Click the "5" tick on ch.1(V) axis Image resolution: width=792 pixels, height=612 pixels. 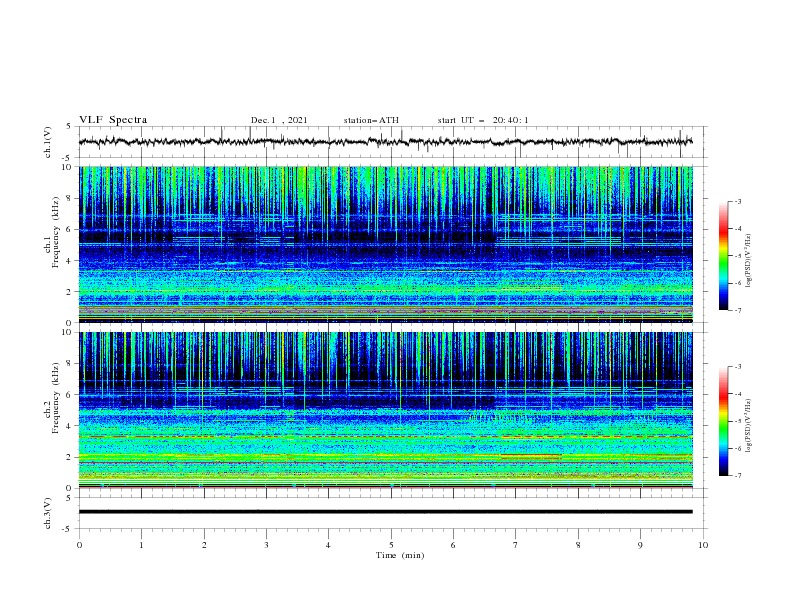click(x=70, y=126)
